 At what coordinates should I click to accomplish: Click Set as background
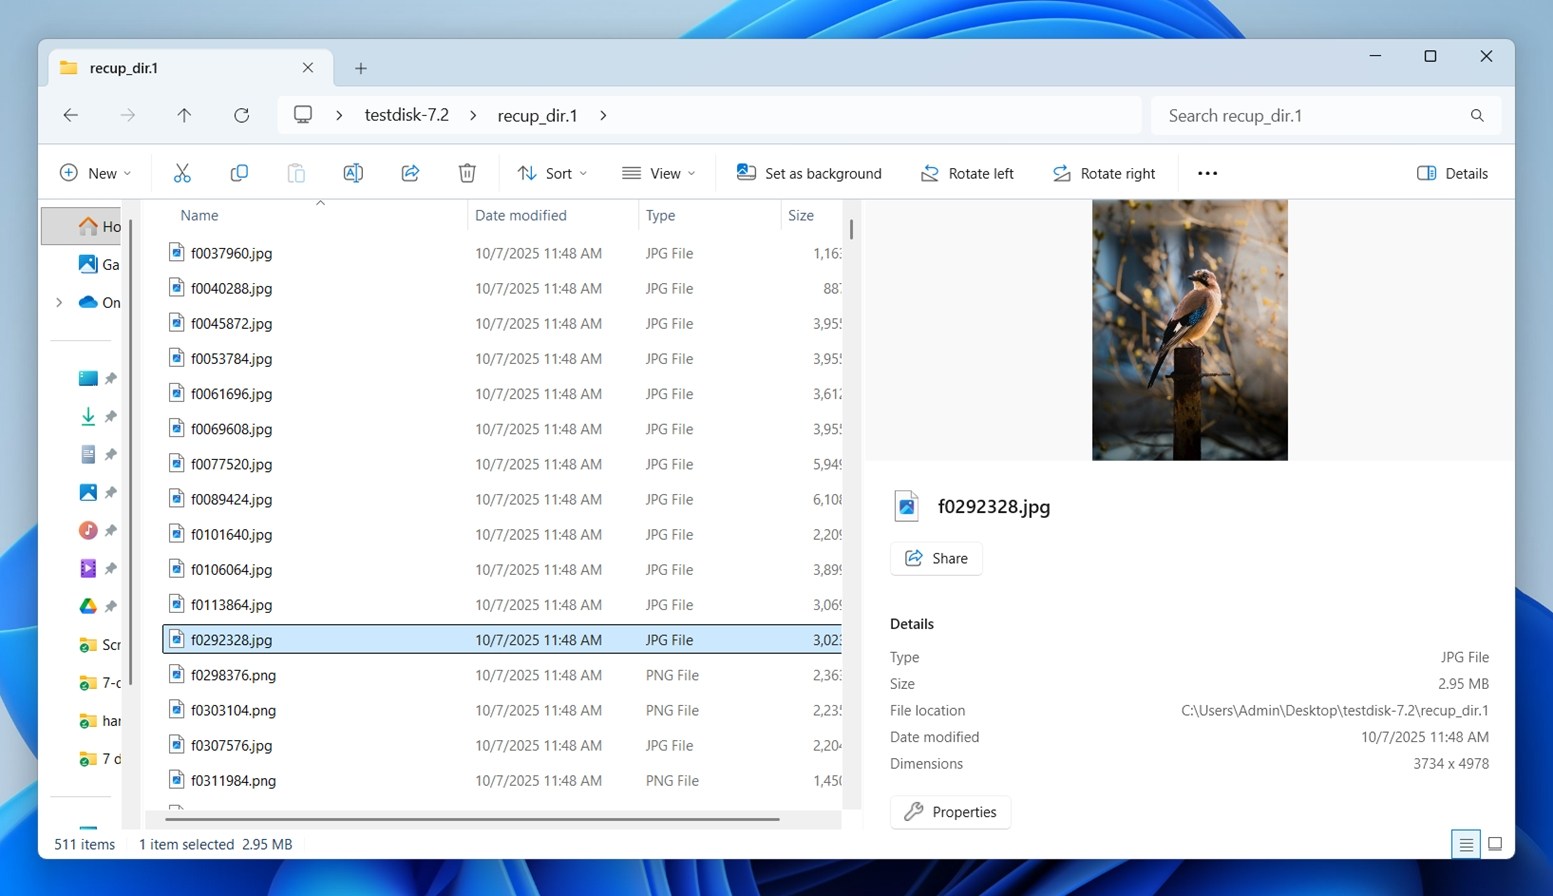point(809,172)
